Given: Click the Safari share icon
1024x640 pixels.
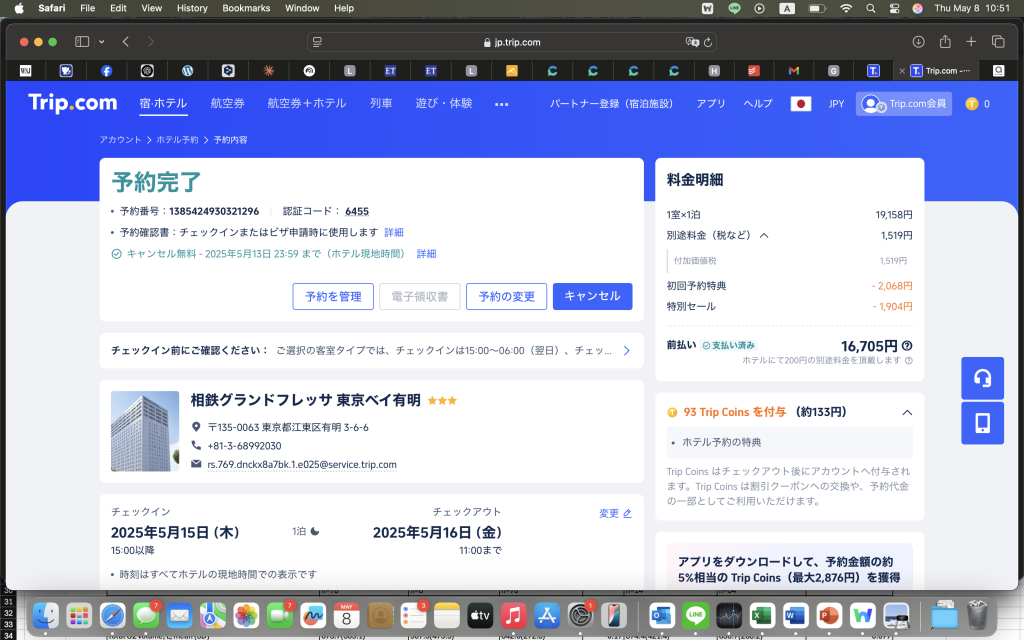Looking at the screenshot, I should pos(944,42).
